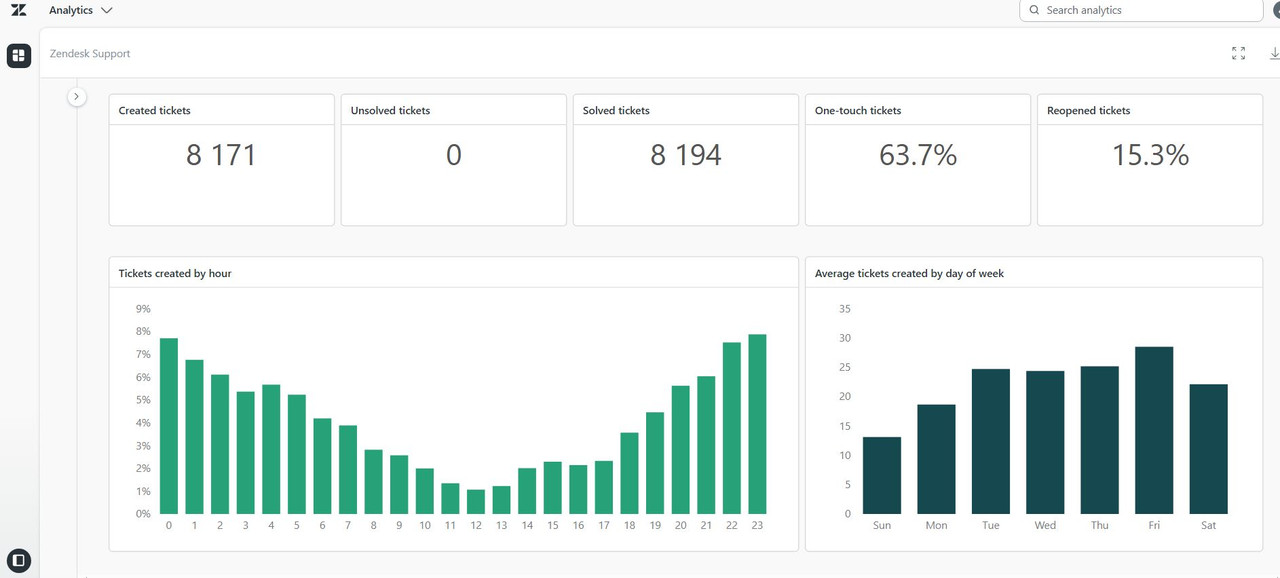Click the hour 12 bar in hourly chart
Viewport: 1280px width, 578px height.
point(476,502)
